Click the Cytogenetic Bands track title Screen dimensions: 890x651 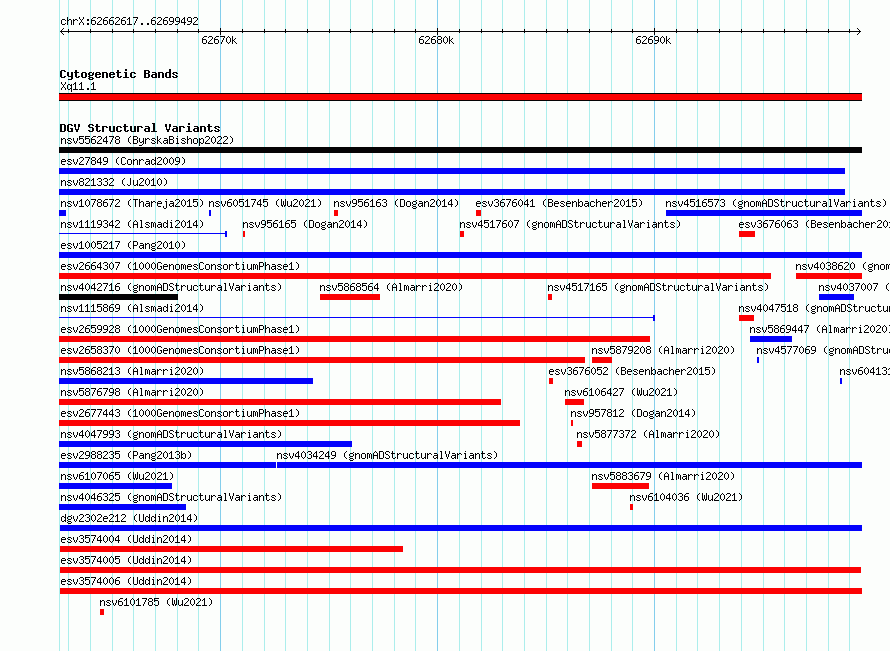pyautogui.click(x=119, y=74)
